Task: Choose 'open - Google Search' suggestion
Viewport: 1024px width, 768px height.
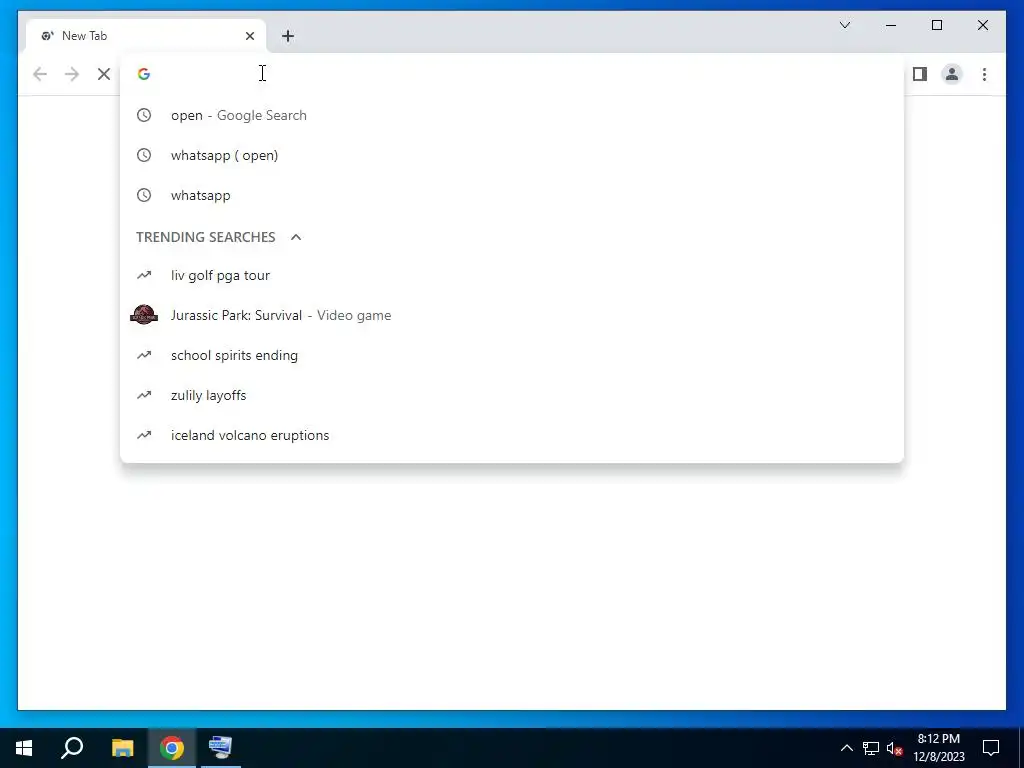Action: (512, 115)
